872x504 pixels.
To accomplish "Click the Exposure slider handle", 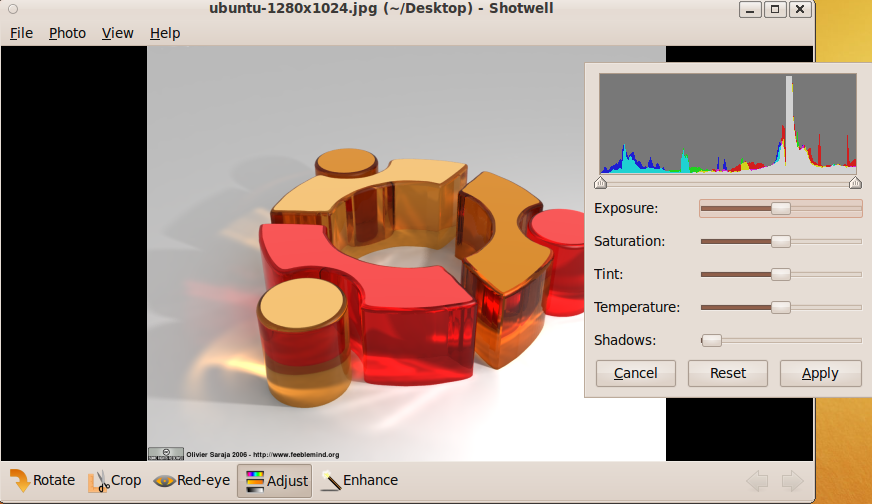I will (x=781, y=208).
